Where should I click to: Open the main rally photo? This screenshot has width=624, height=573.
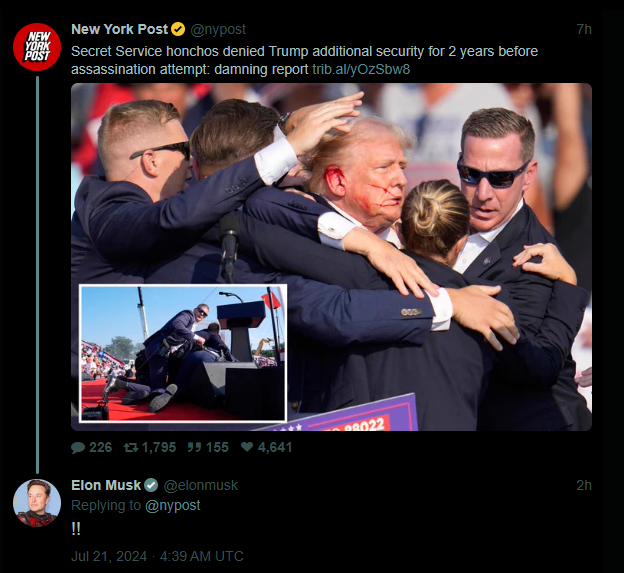pos(398,199)
